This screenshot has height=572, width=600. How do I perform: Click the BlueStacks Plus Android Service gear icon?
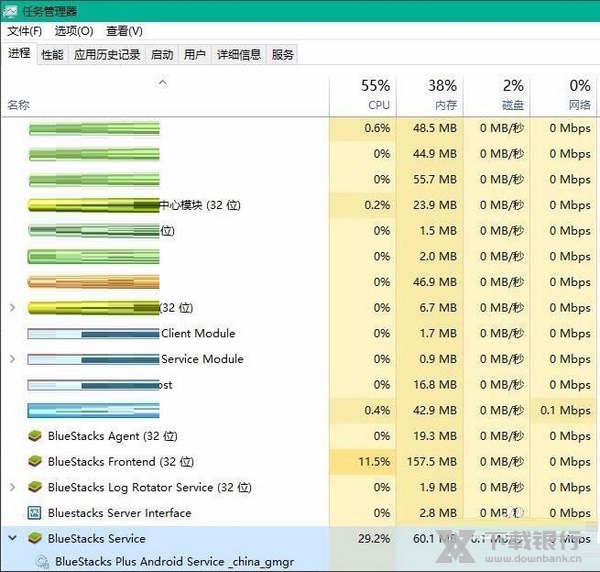[x=41, y=562]
